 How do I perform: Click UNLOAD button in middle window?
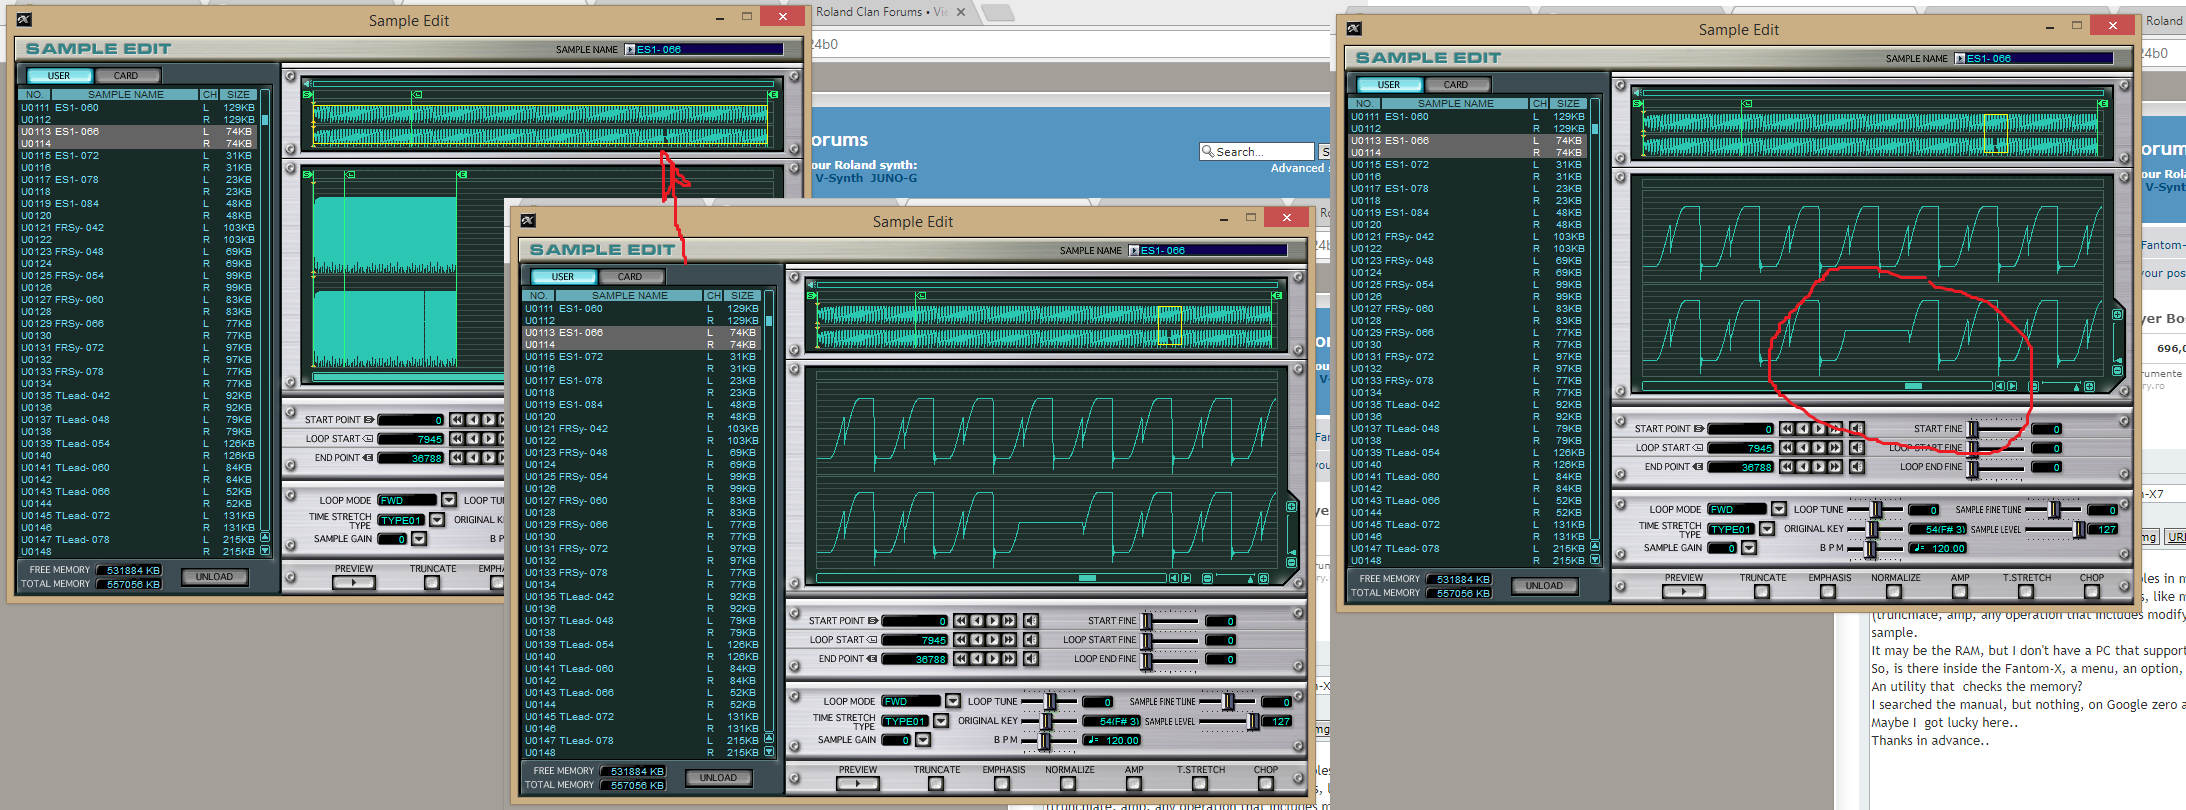click(x=718, y=777)
